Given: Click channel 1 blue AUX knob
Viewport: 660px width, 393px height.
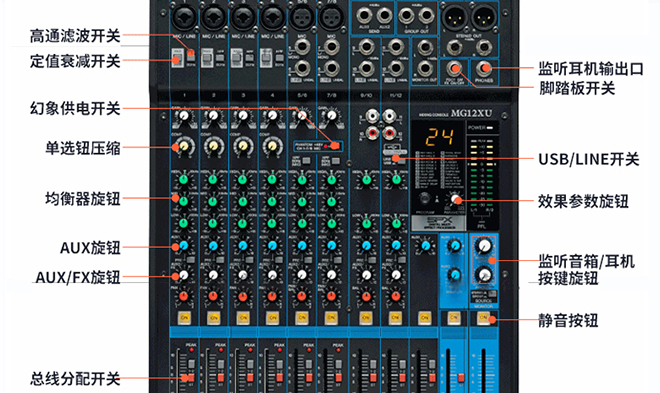Looking at the screenshot, I should 184,246.
